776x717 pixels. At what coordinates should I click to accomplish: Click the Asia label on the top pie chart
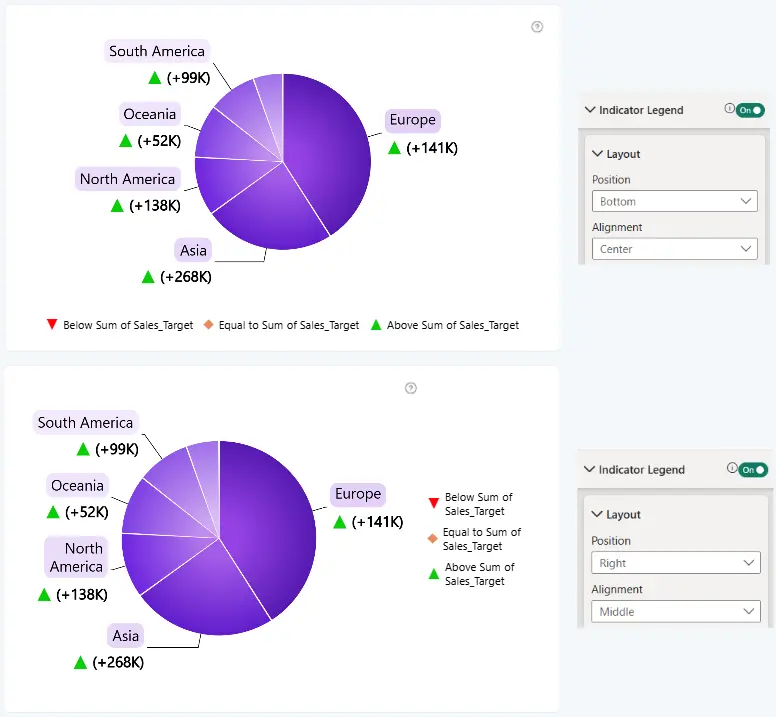pos(193,250)
